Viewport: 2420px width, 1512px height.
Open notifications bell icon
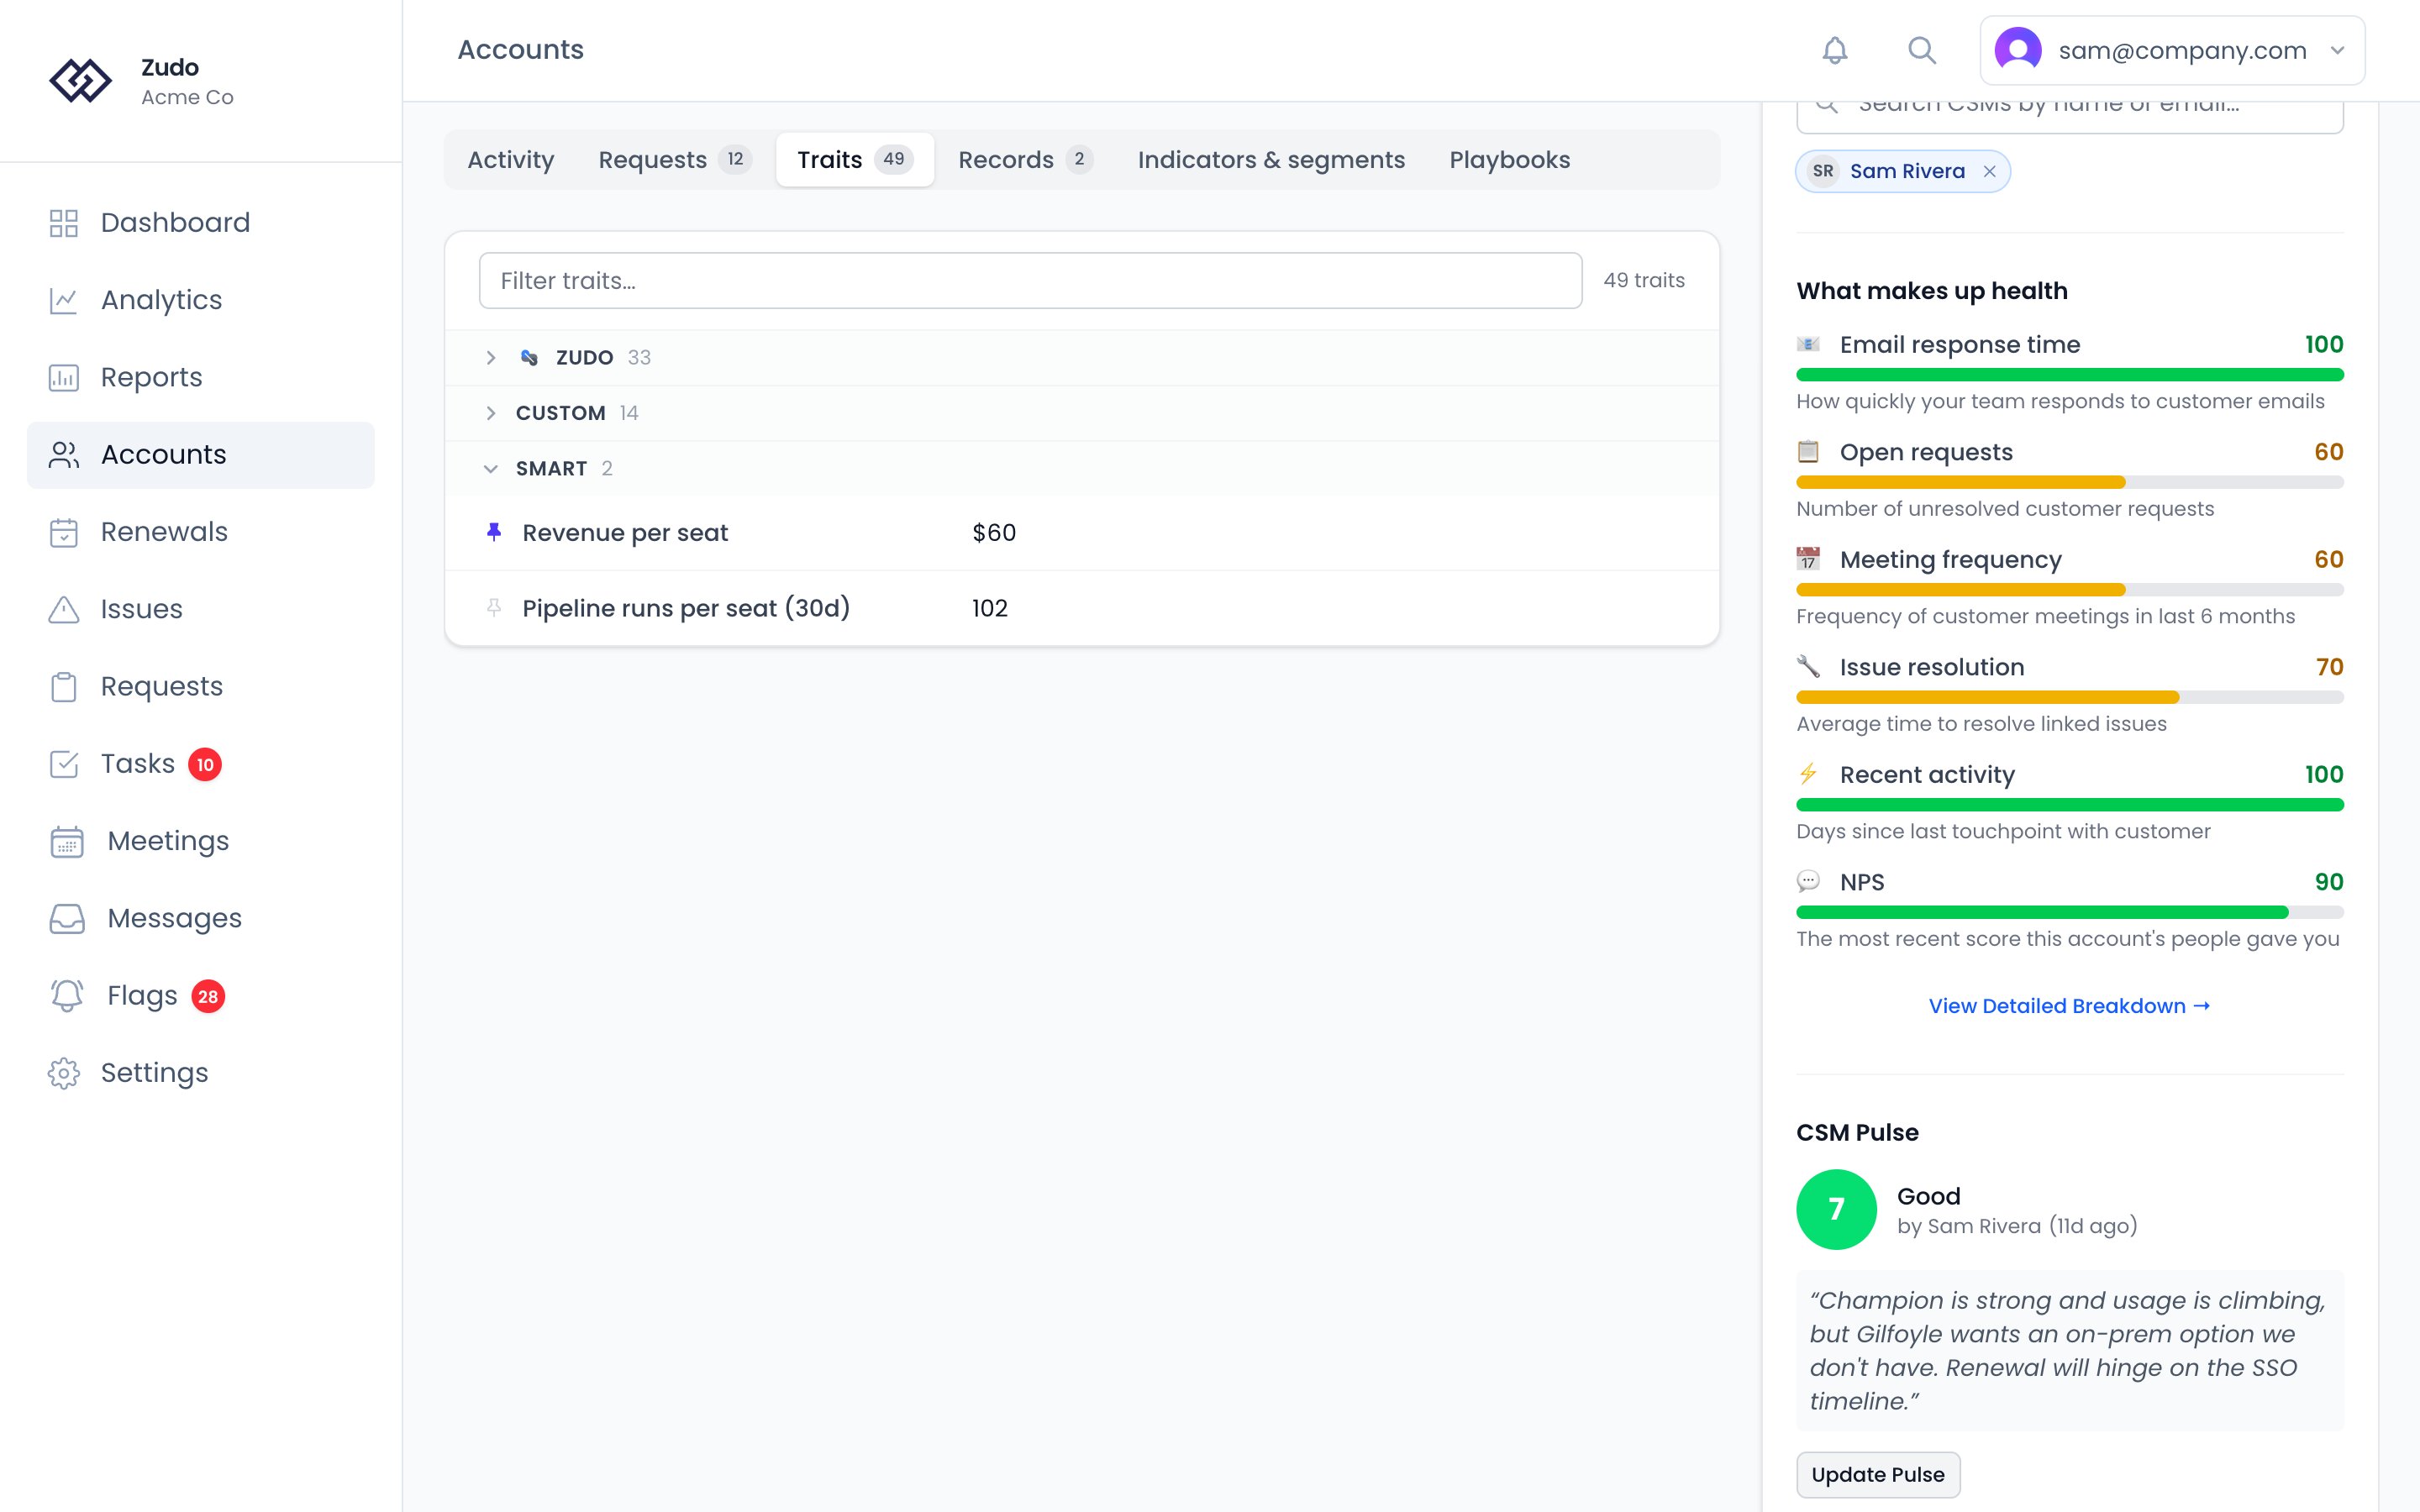[x=1834, y=50]
